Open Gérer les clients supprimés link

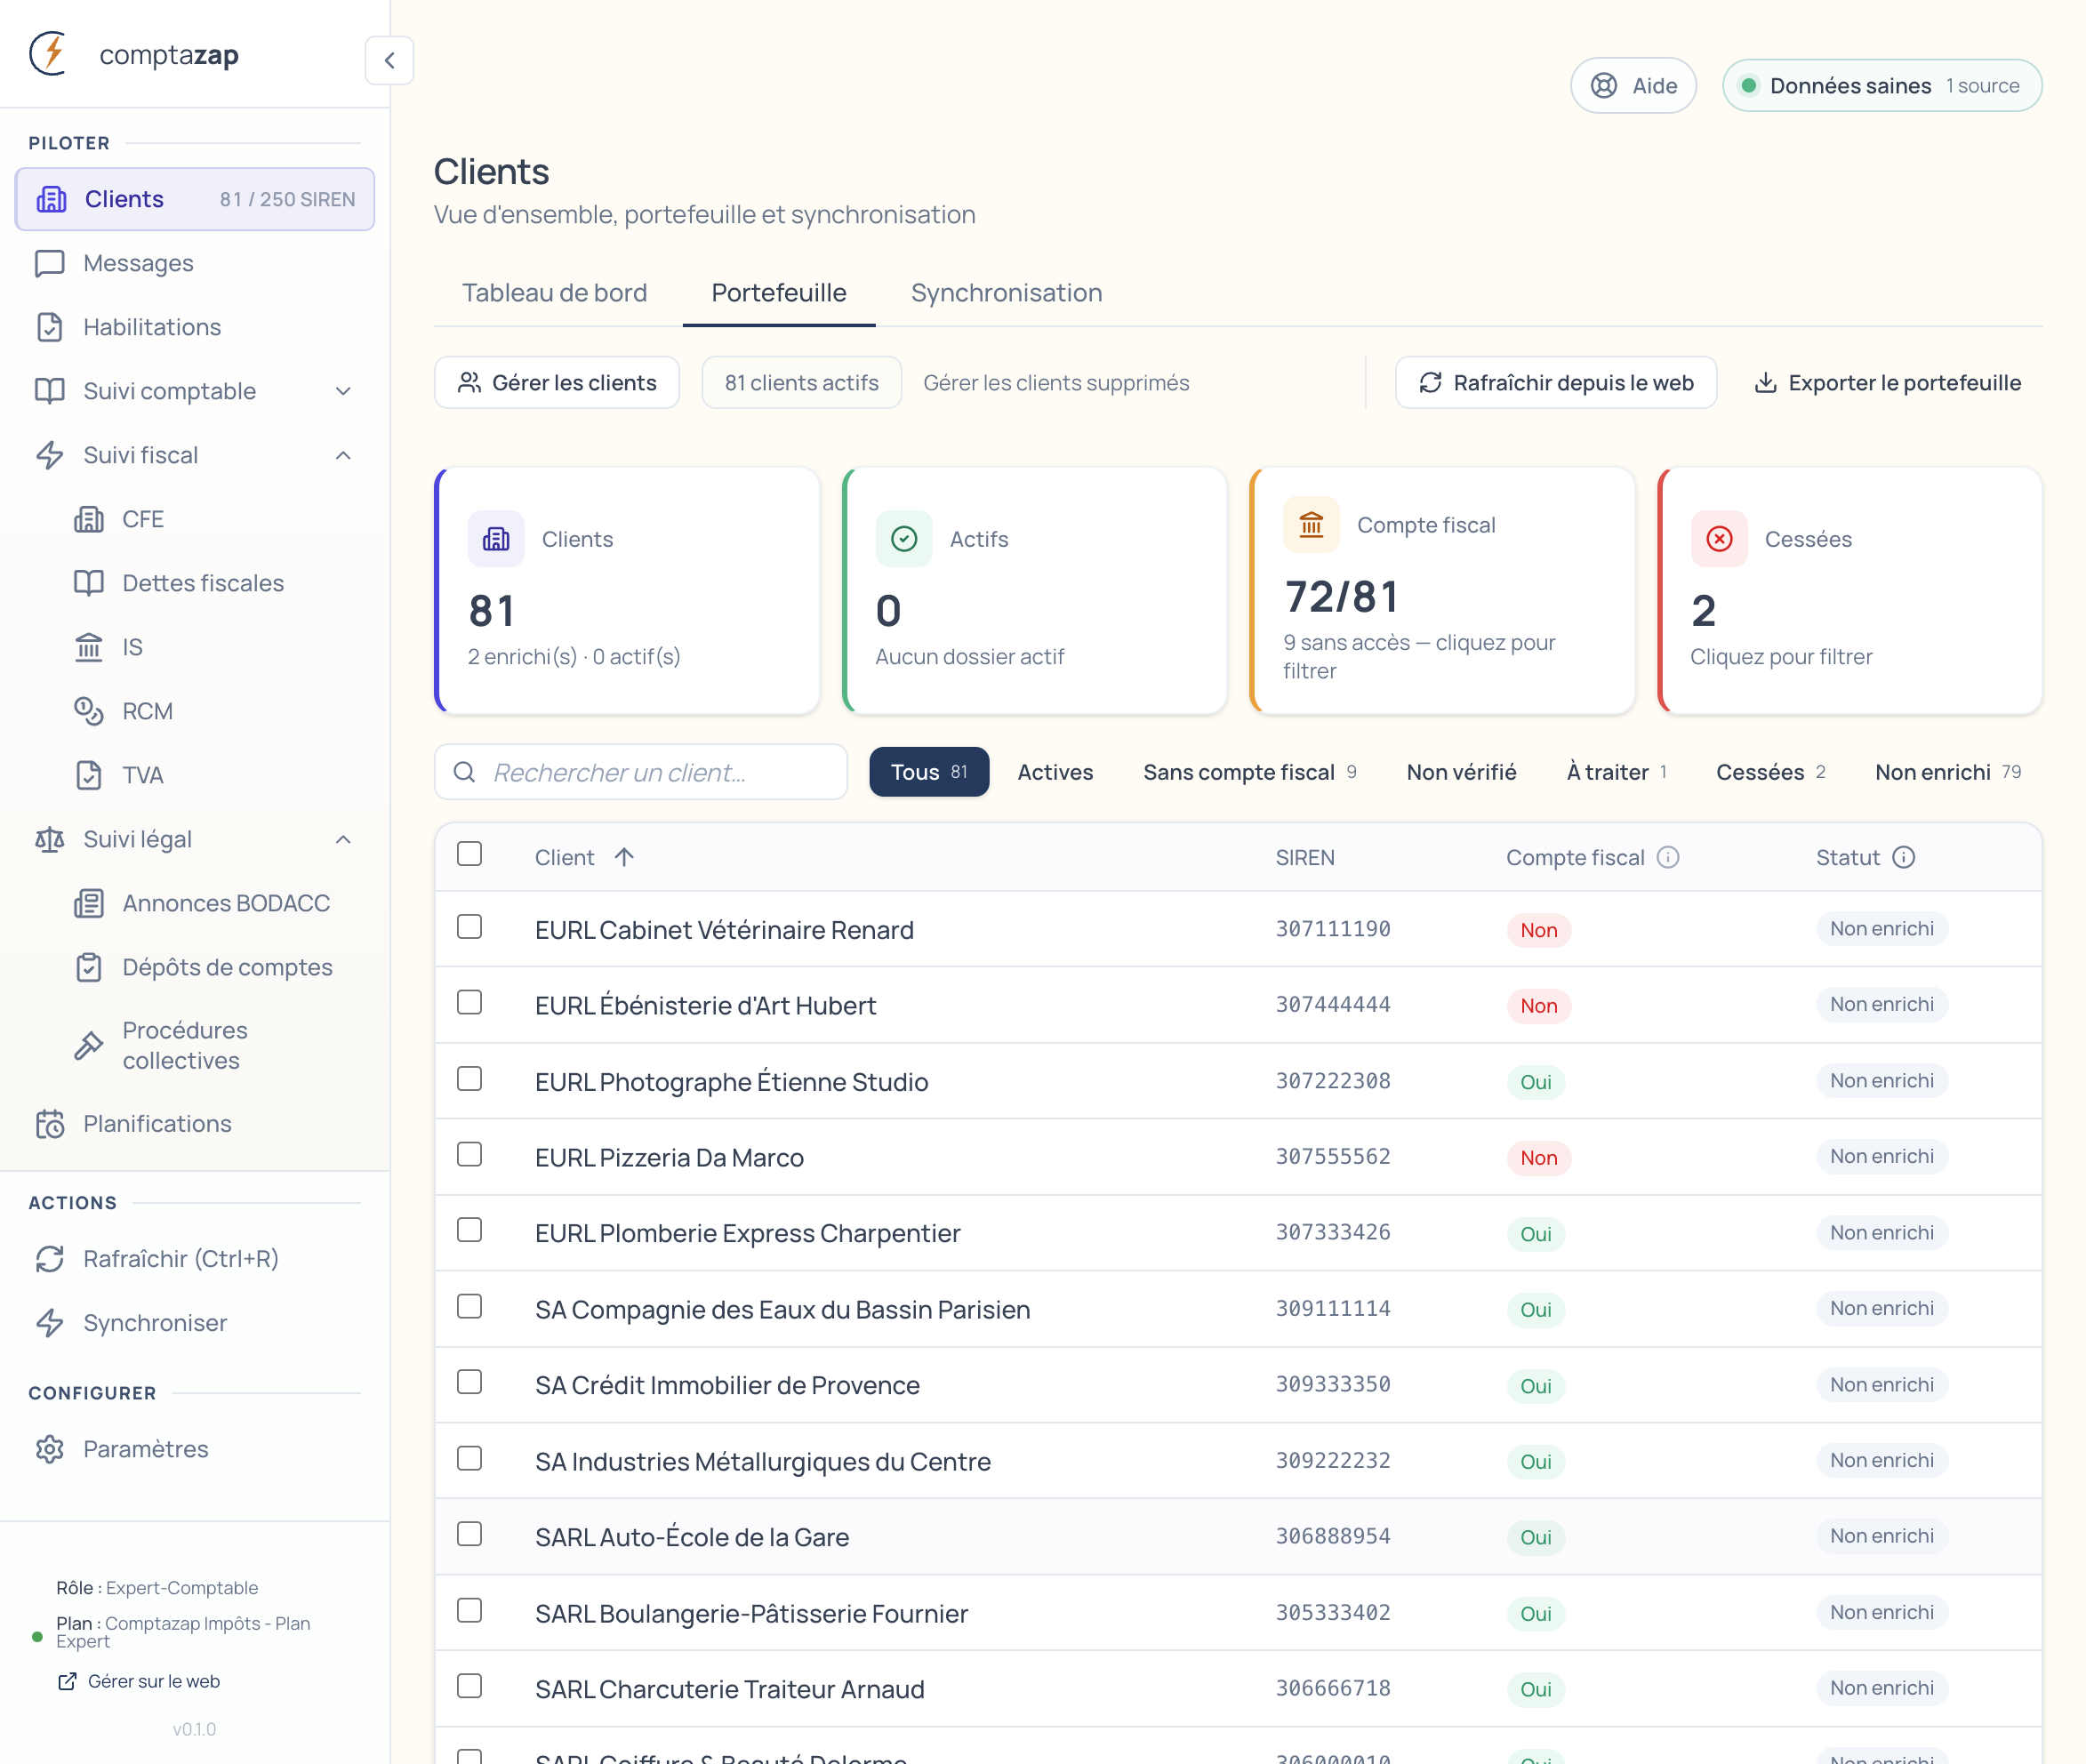[x=1056, y=383]
